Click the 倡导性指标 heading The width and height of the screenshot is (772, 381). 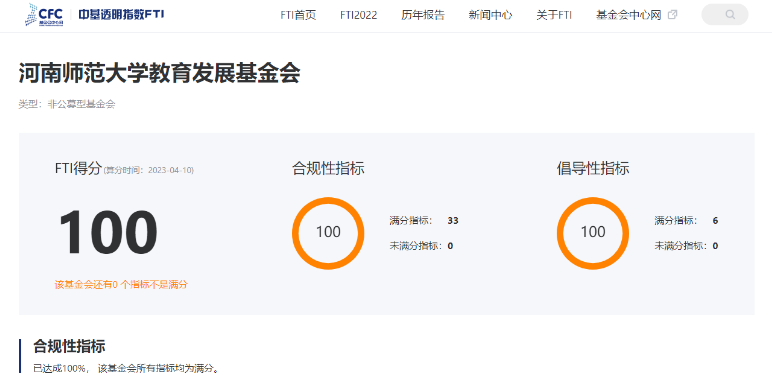(x=593, y=168)
